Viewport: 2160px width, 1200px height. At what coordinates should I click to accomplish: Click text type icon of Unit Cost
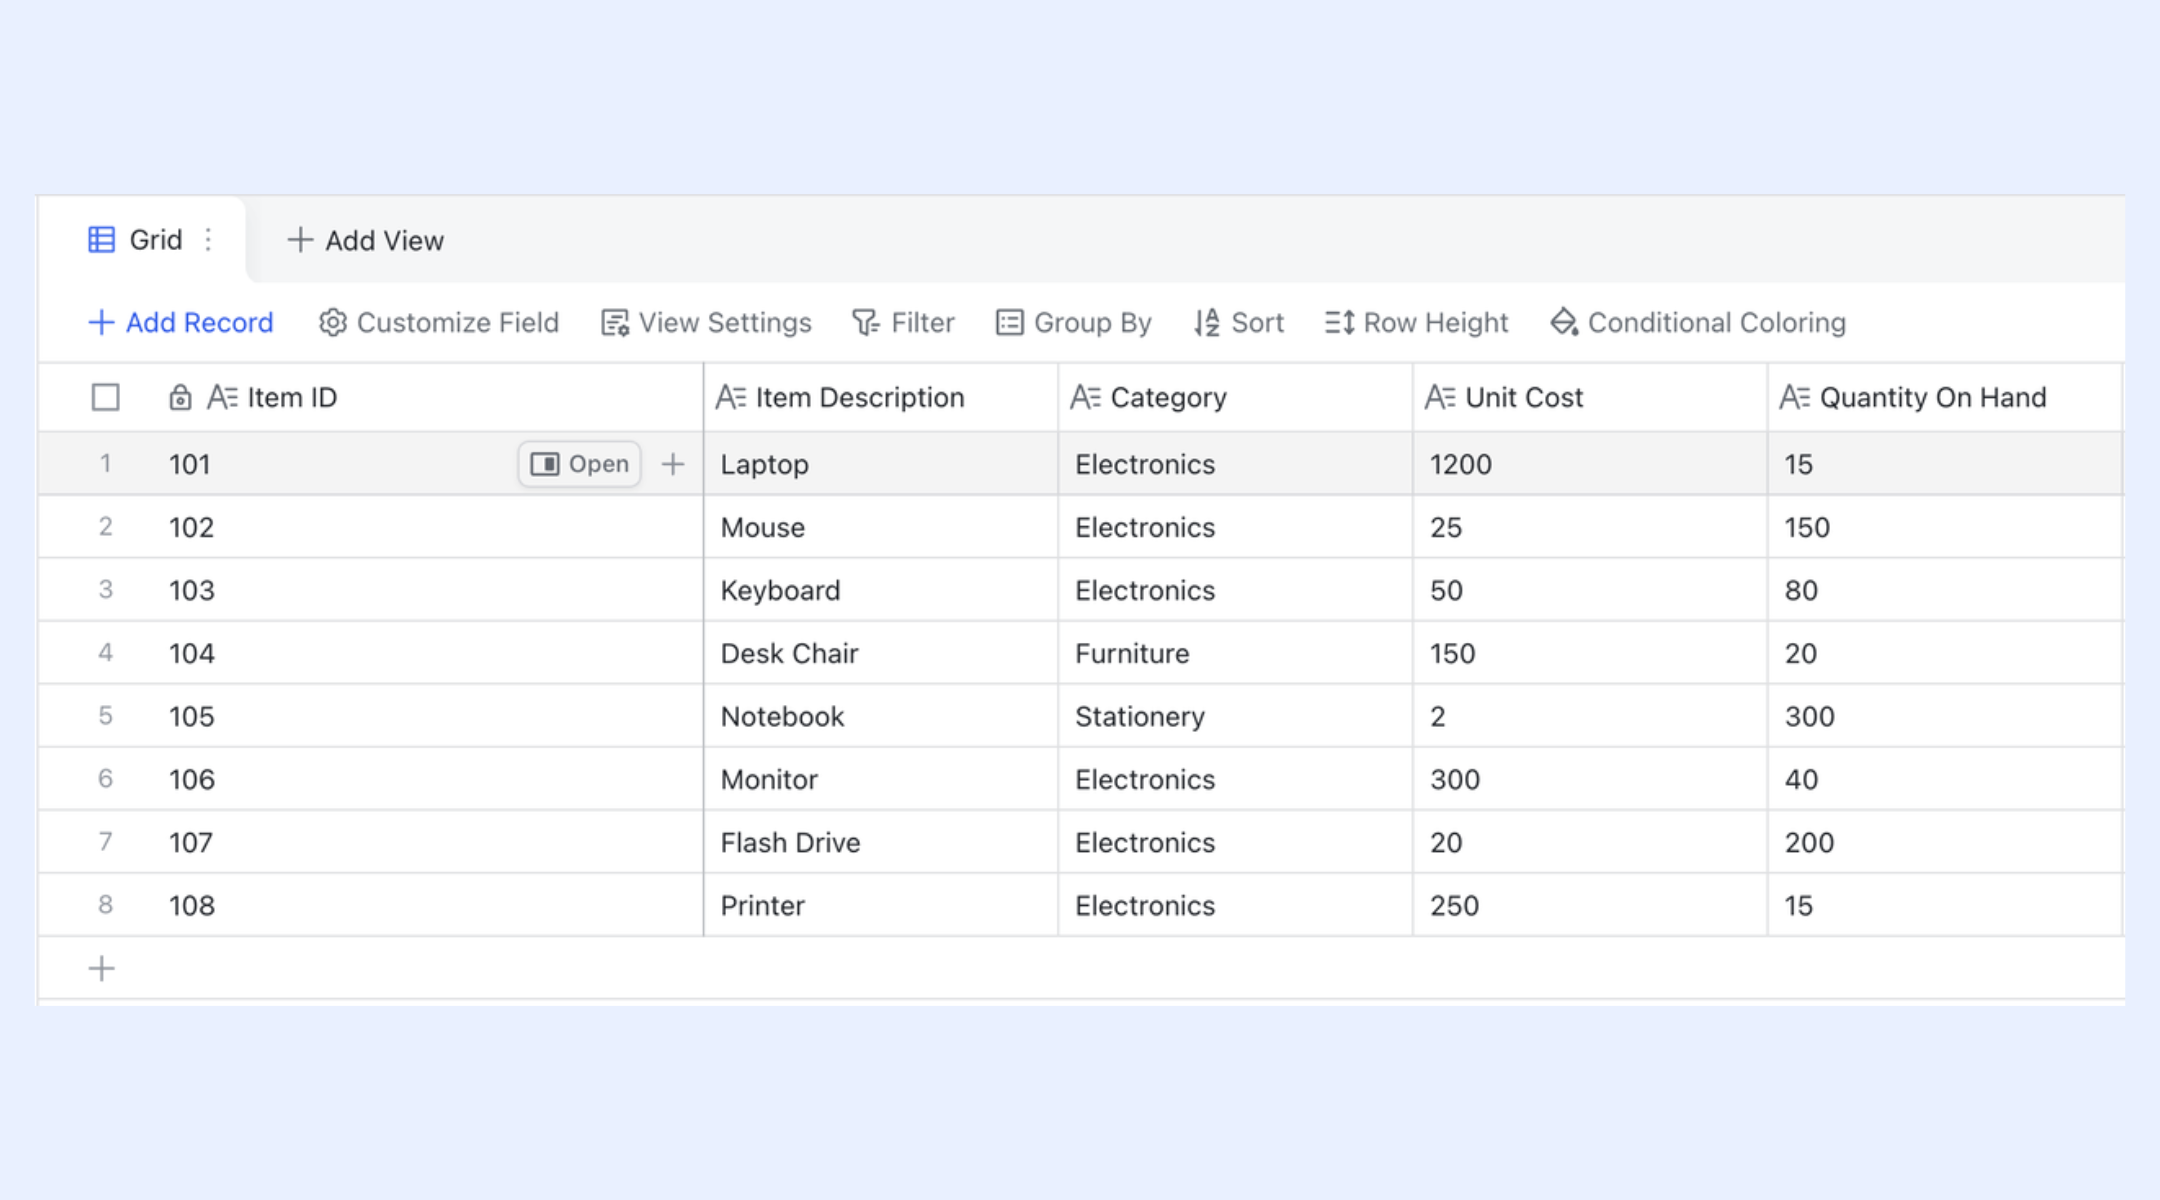click(1440, 398)
